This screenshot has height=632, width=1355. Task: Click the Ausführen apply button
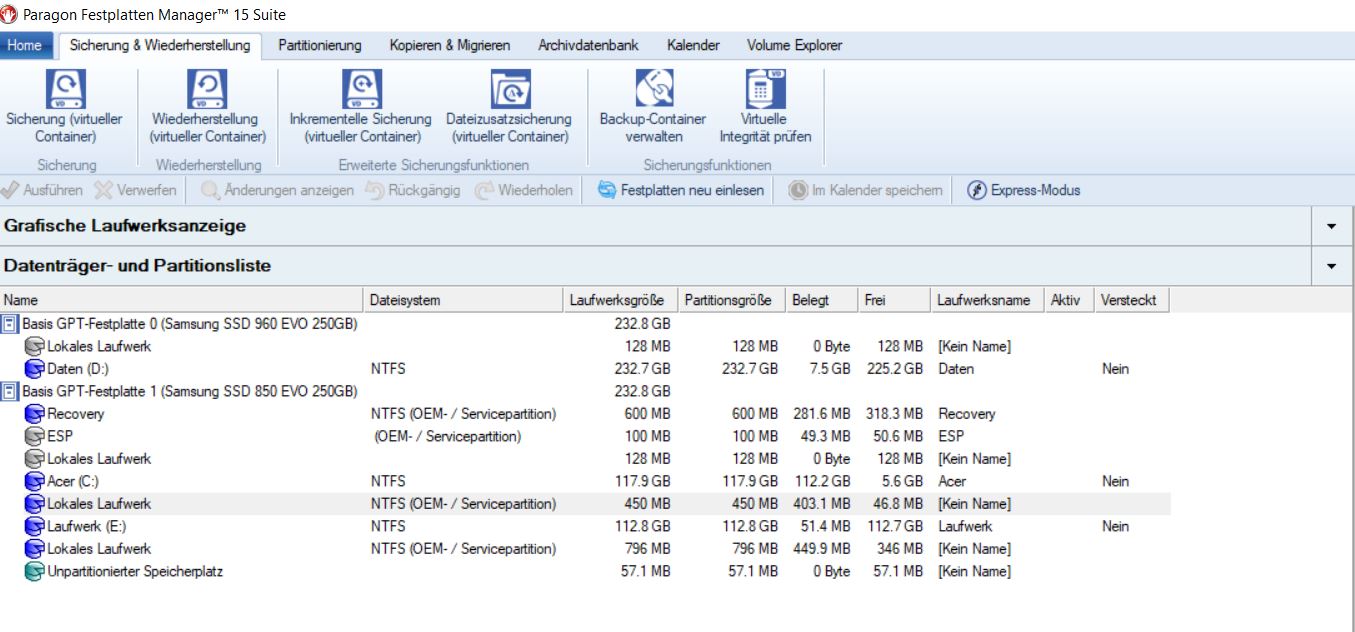(44, 190)
